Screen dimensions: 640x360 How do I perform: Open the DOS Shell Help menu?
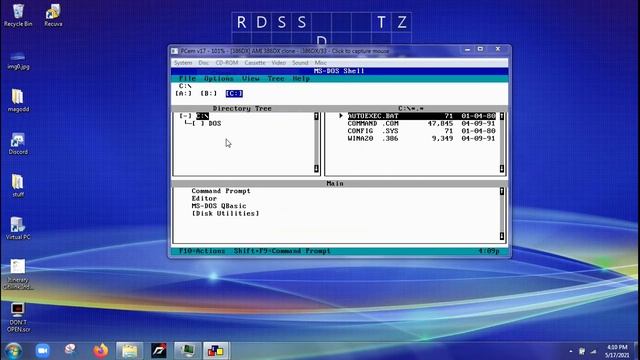click(301, 78)
